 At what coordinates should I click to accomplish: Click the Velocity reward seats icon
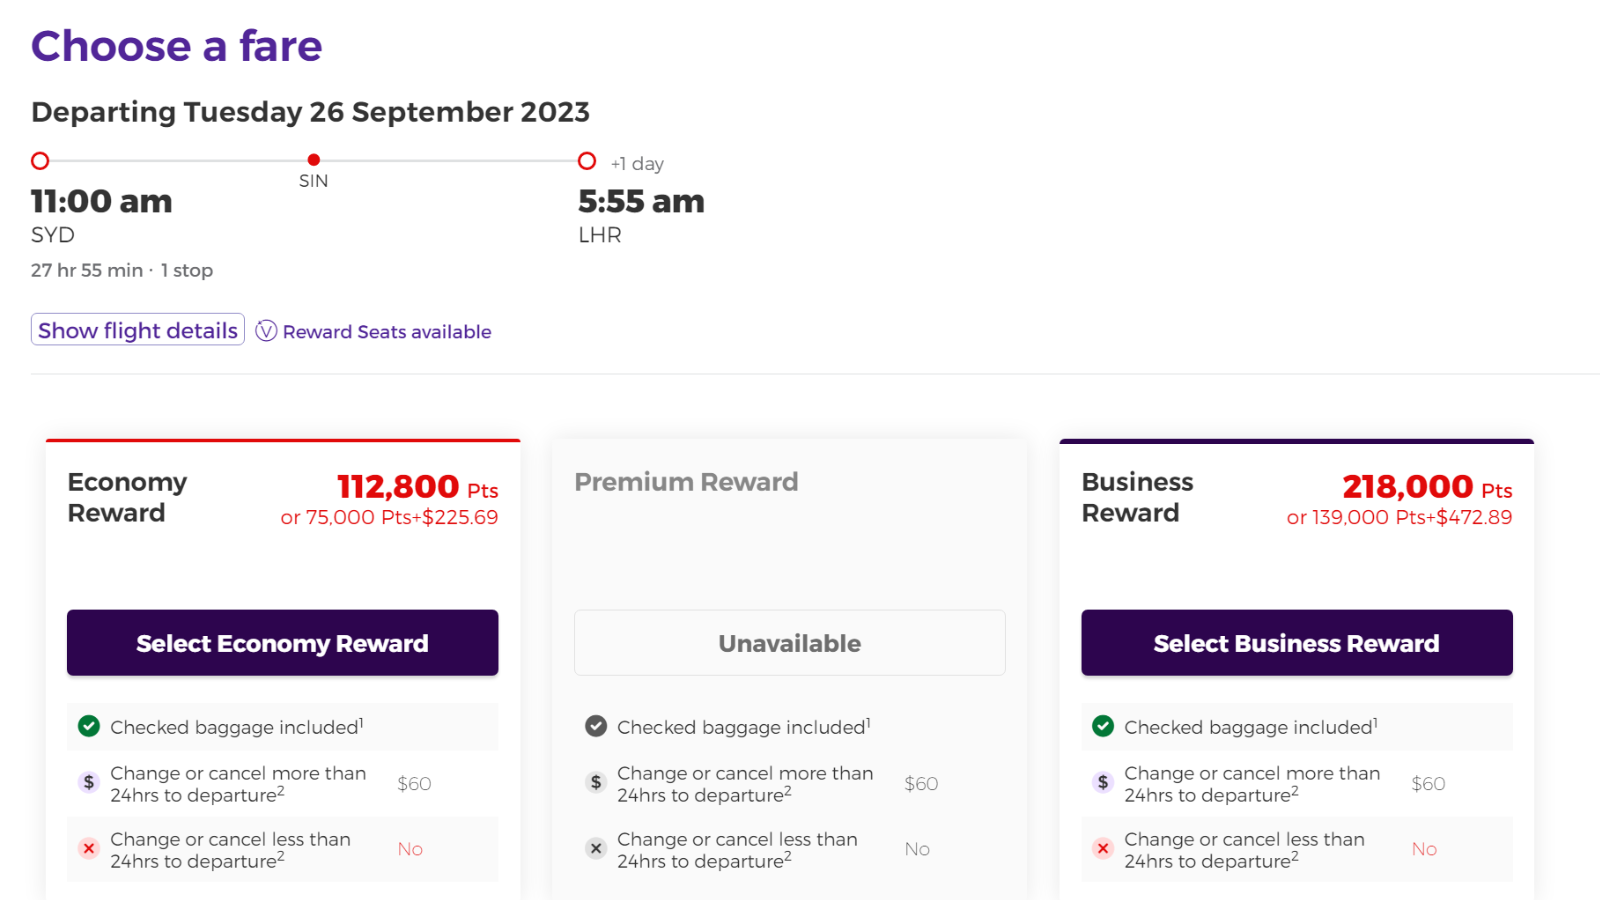(x=266, y=331)
